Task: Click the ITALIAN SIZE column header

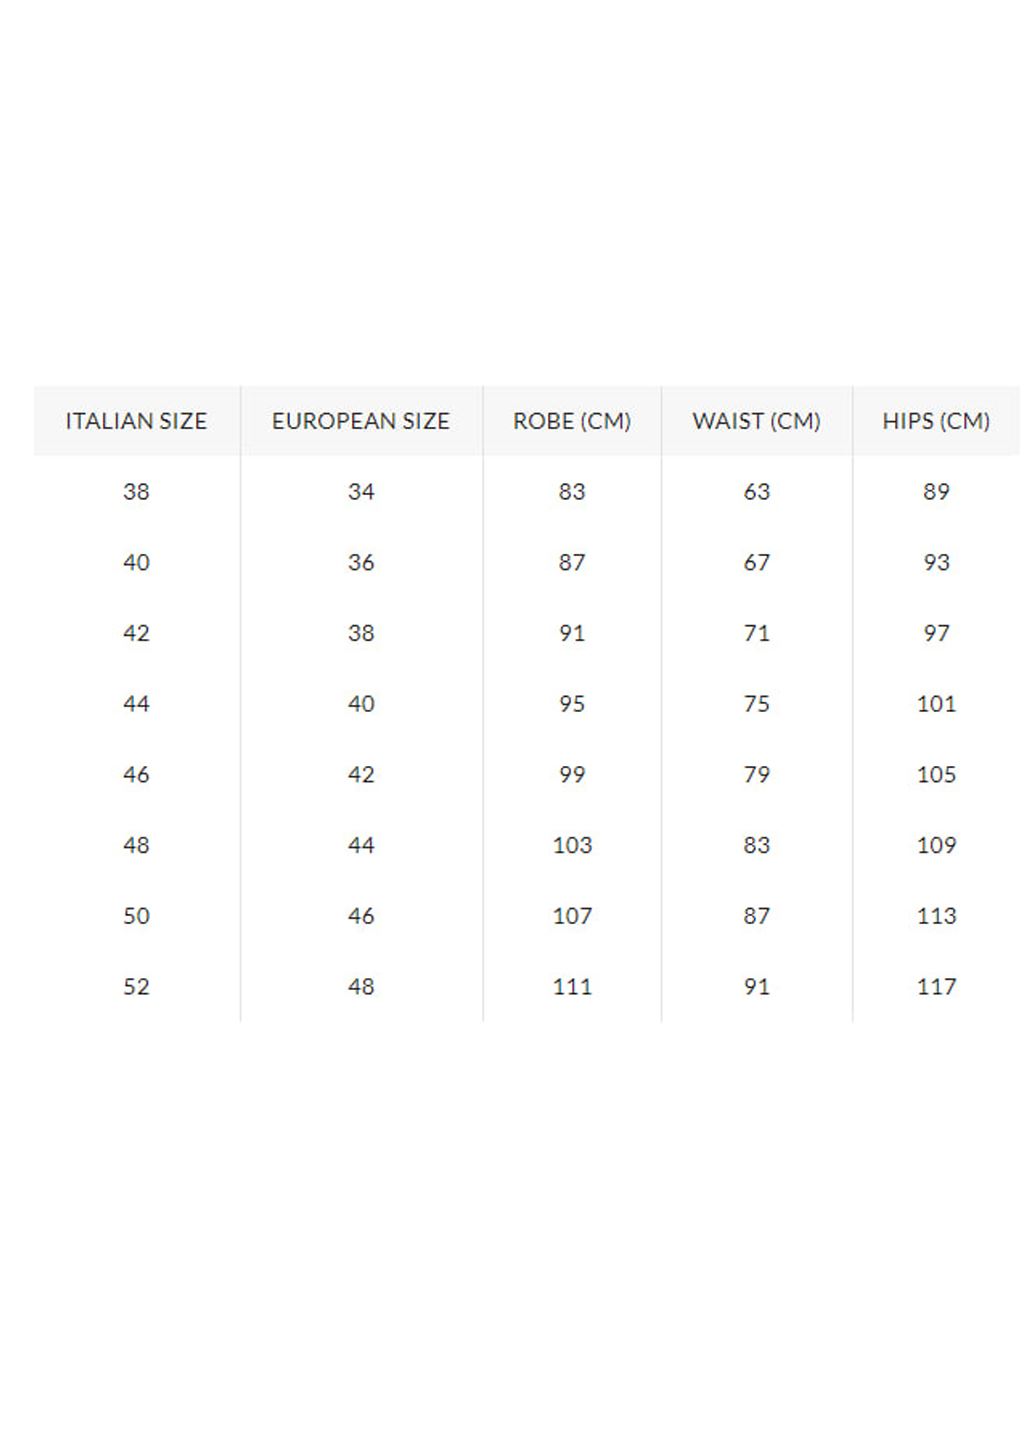Action: coord(136,421)
